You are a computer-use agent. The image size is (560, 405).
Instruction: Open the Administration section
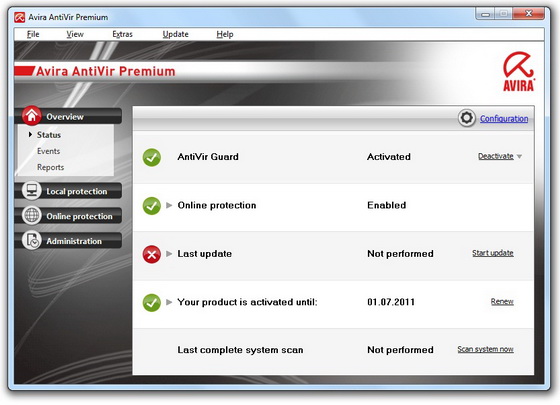click(x=68, y=241)
